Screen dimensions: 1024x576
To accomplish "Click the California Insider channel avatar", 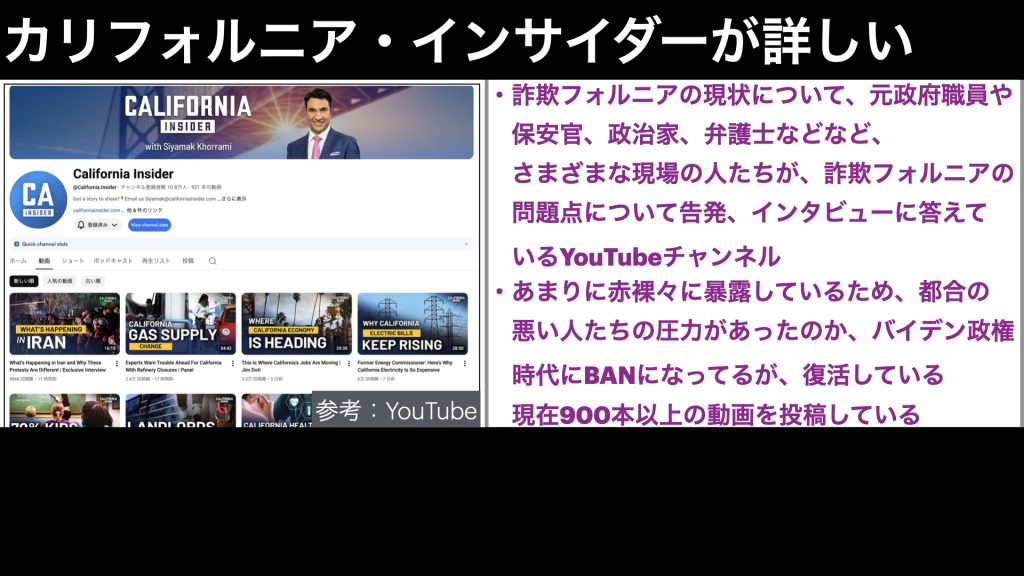I will 38,198.
